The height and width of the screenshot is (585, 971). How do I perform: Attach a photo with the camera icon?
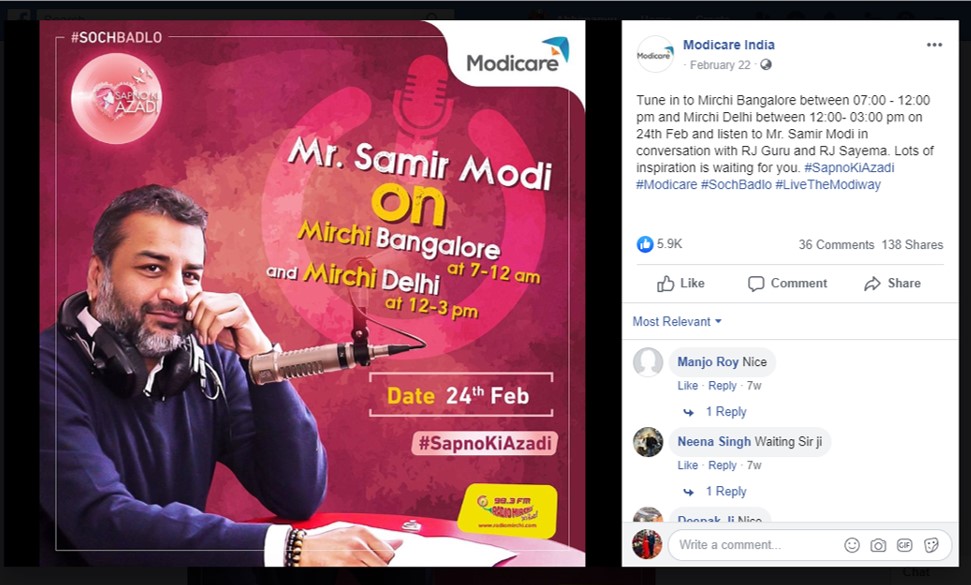877,545
